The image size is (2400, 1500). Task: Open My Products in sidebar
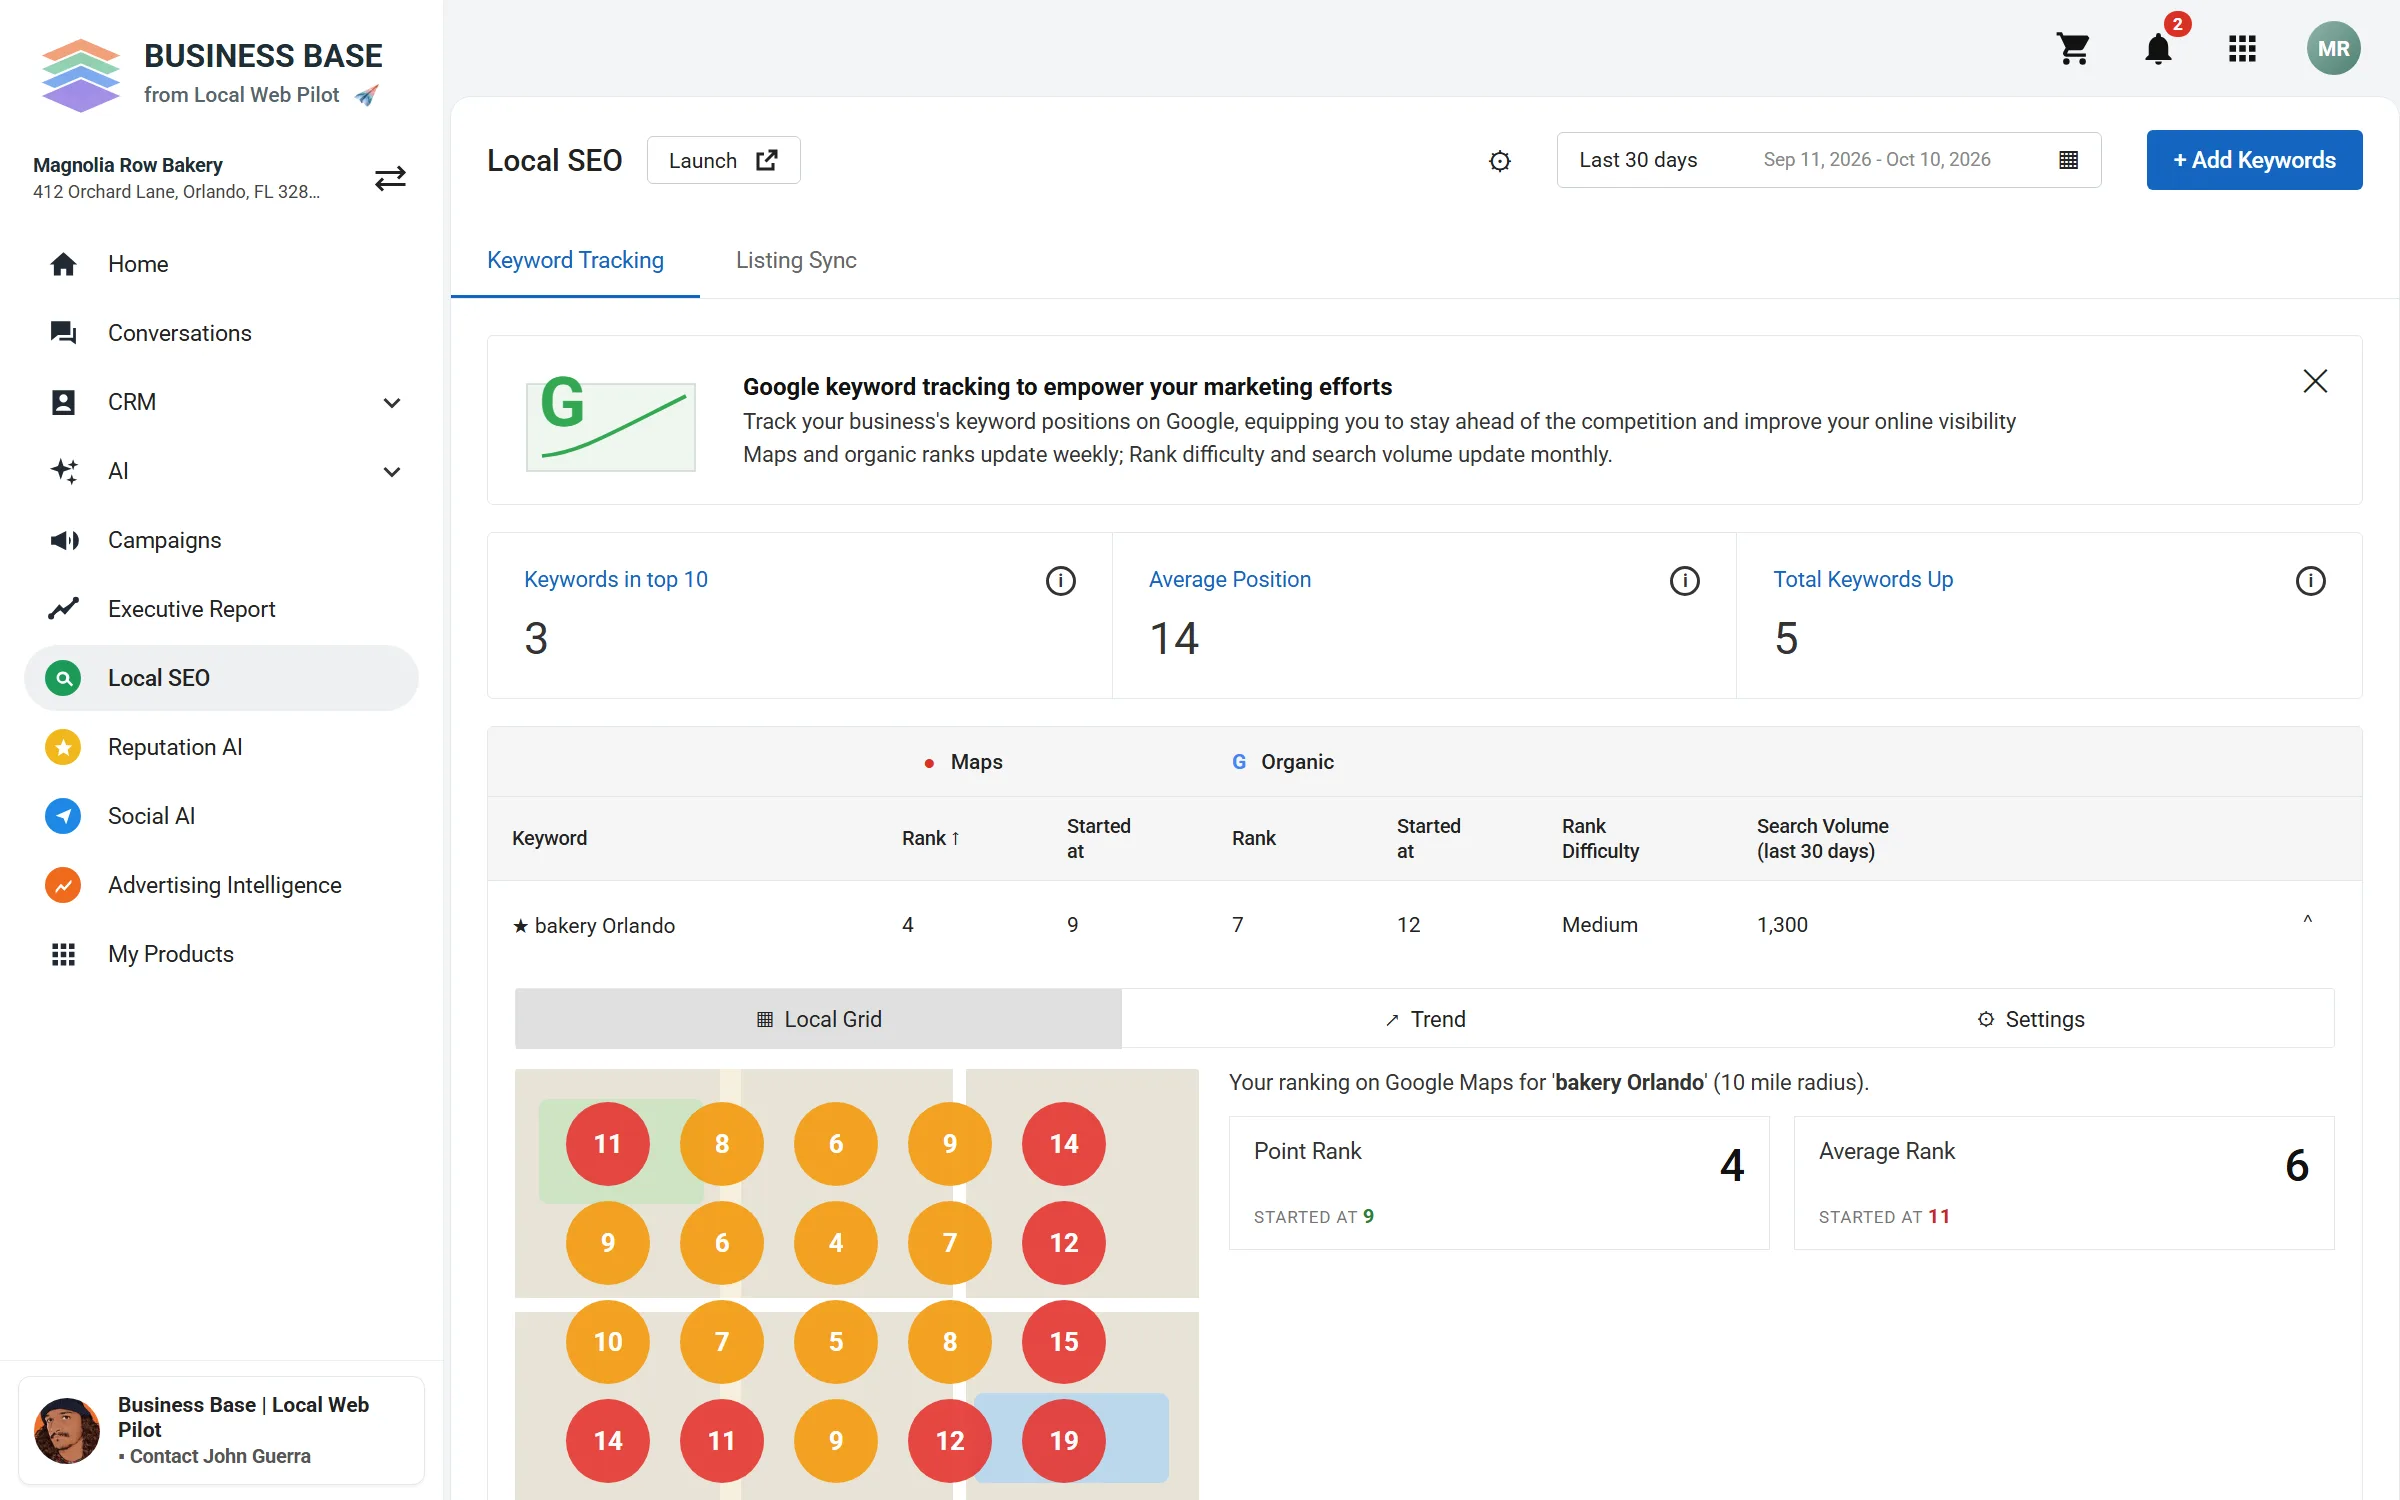[221, 954]
